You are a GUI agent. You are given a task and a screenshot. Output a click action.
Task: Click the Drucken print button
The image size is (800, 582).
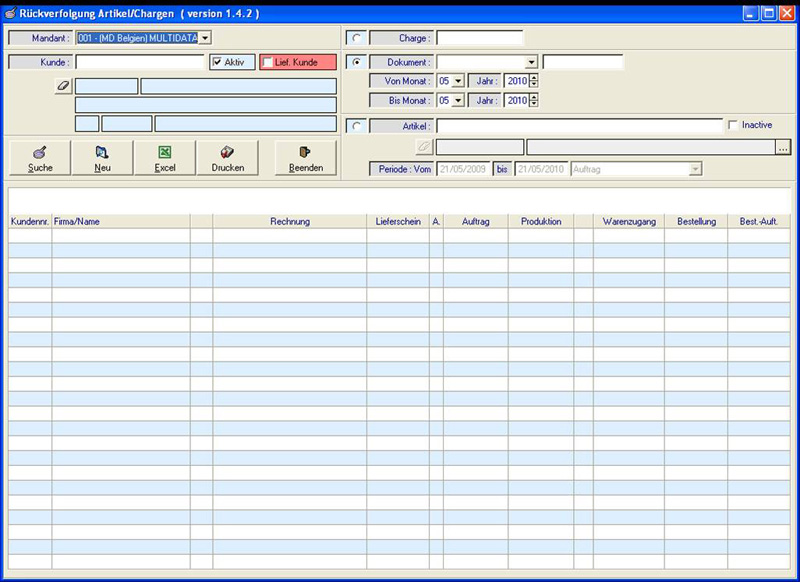(227, 158)
